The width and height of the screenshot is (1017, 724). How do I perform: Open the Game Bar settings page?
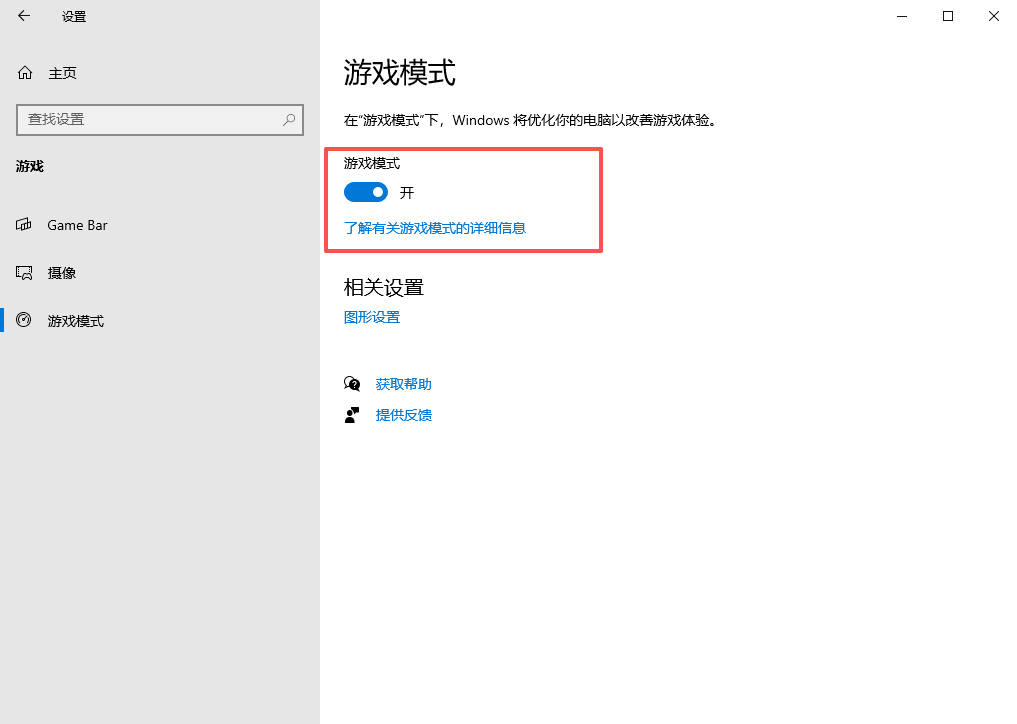point(77,225)
